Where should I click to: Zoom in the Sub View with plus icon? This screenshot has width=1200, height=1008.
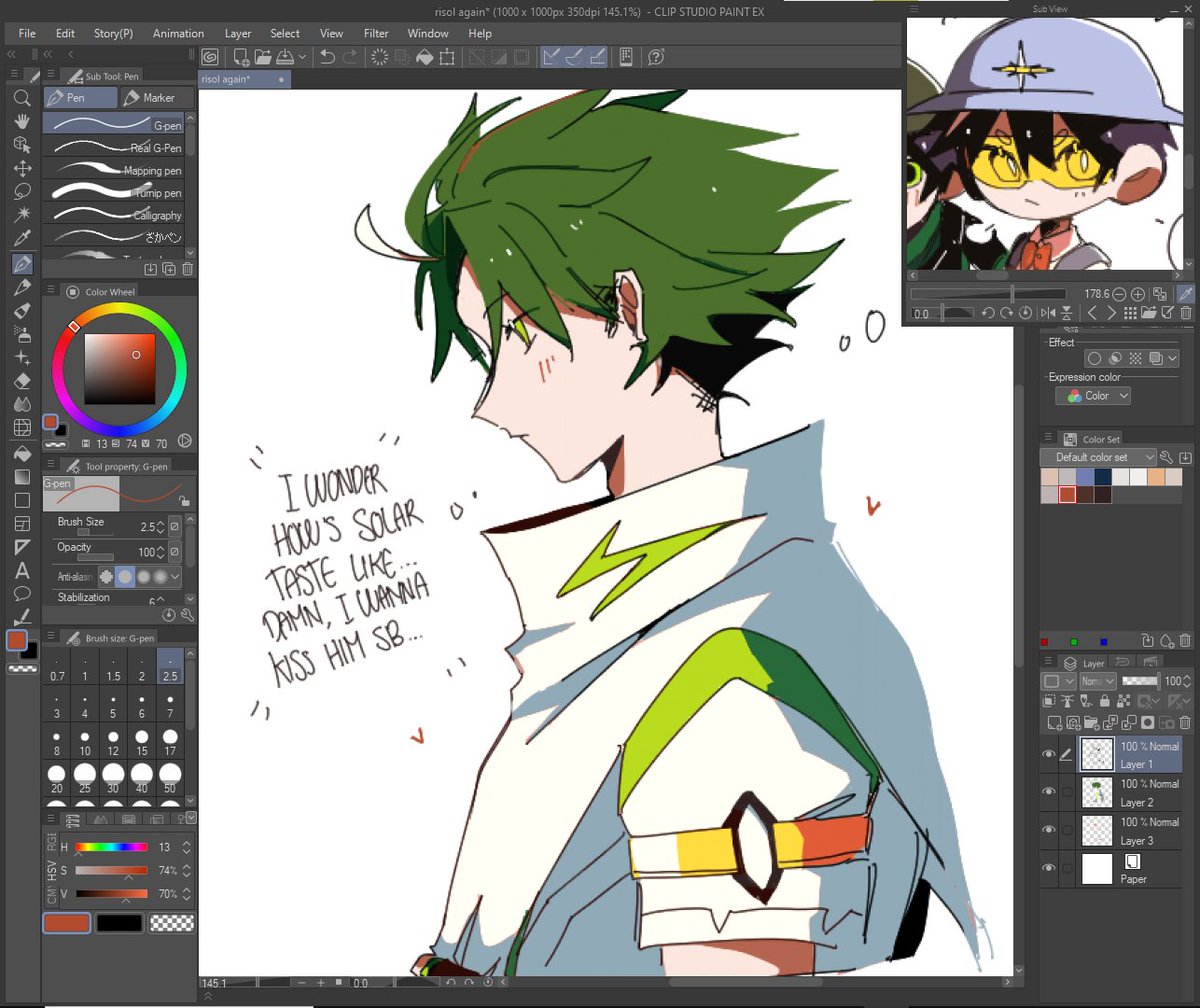point(1138,294)
